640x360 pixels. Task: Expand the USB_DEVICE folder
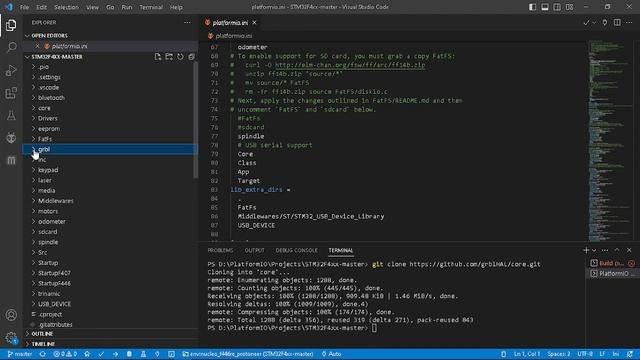pos(110,304)
